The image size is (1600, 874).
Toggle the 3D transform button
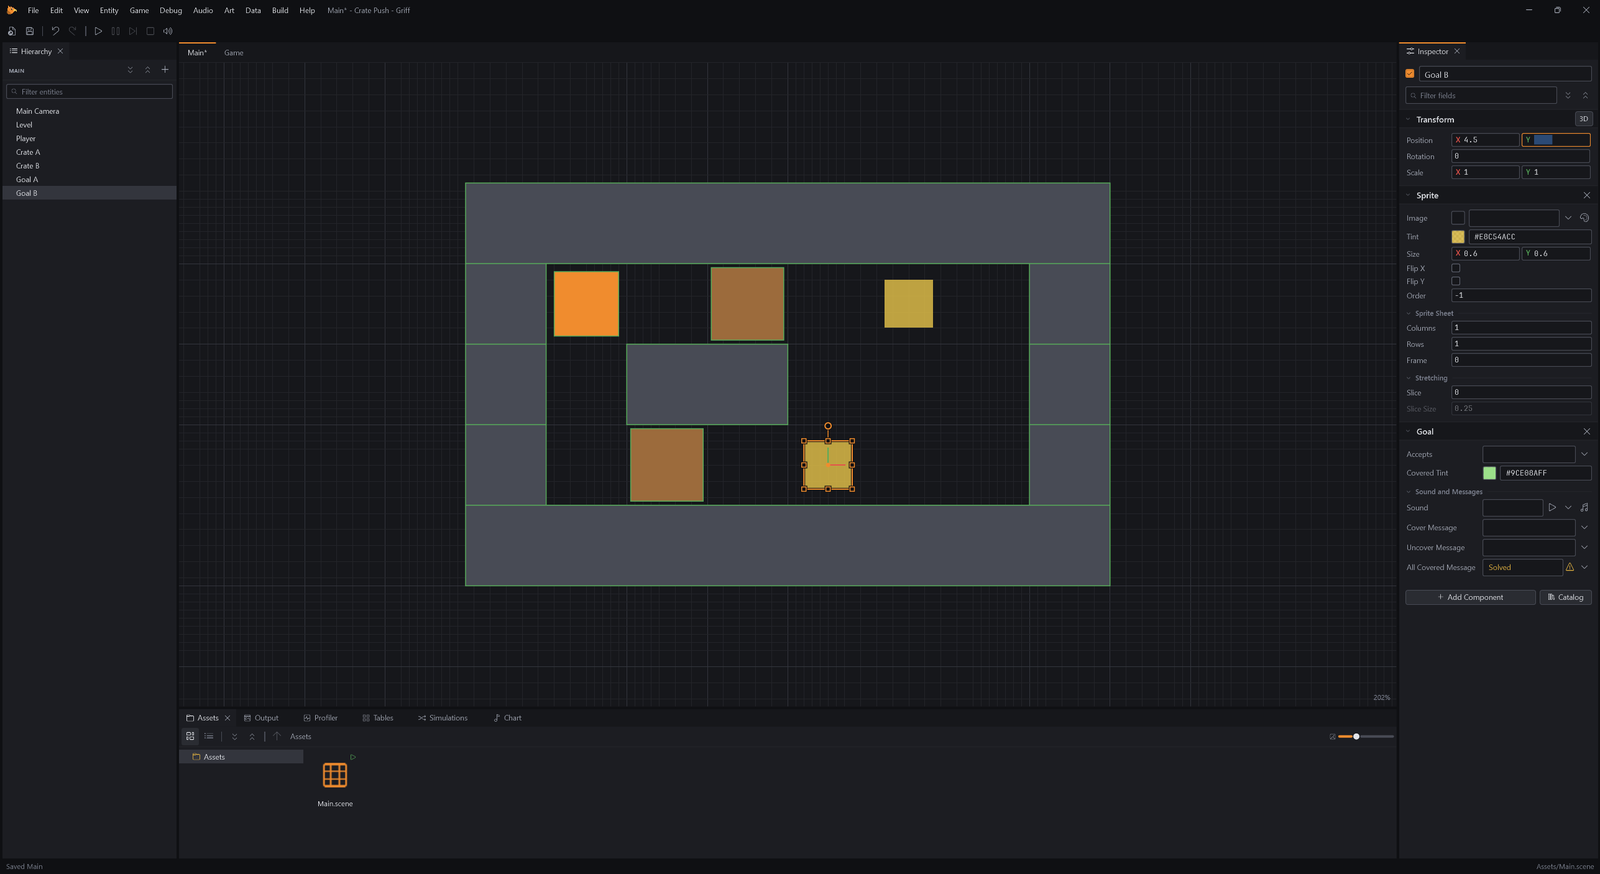coord(1583,119)
